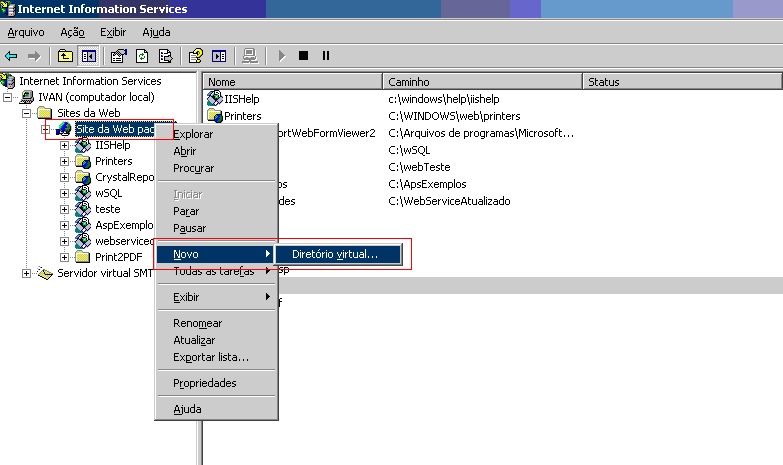This screenshot has height=465, width=783.
Task: Choose Propriedades from the context menu
Action: pos(204,383)
